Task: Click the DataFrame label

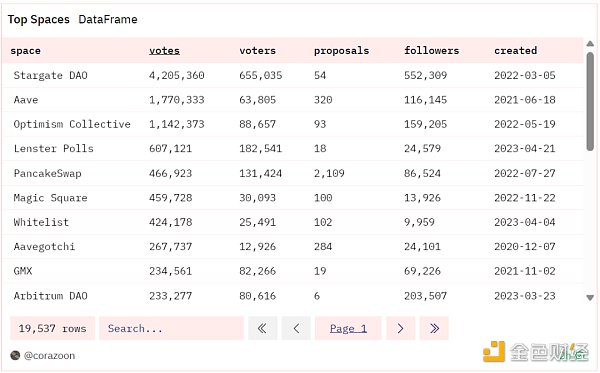Action: point(108,20)
